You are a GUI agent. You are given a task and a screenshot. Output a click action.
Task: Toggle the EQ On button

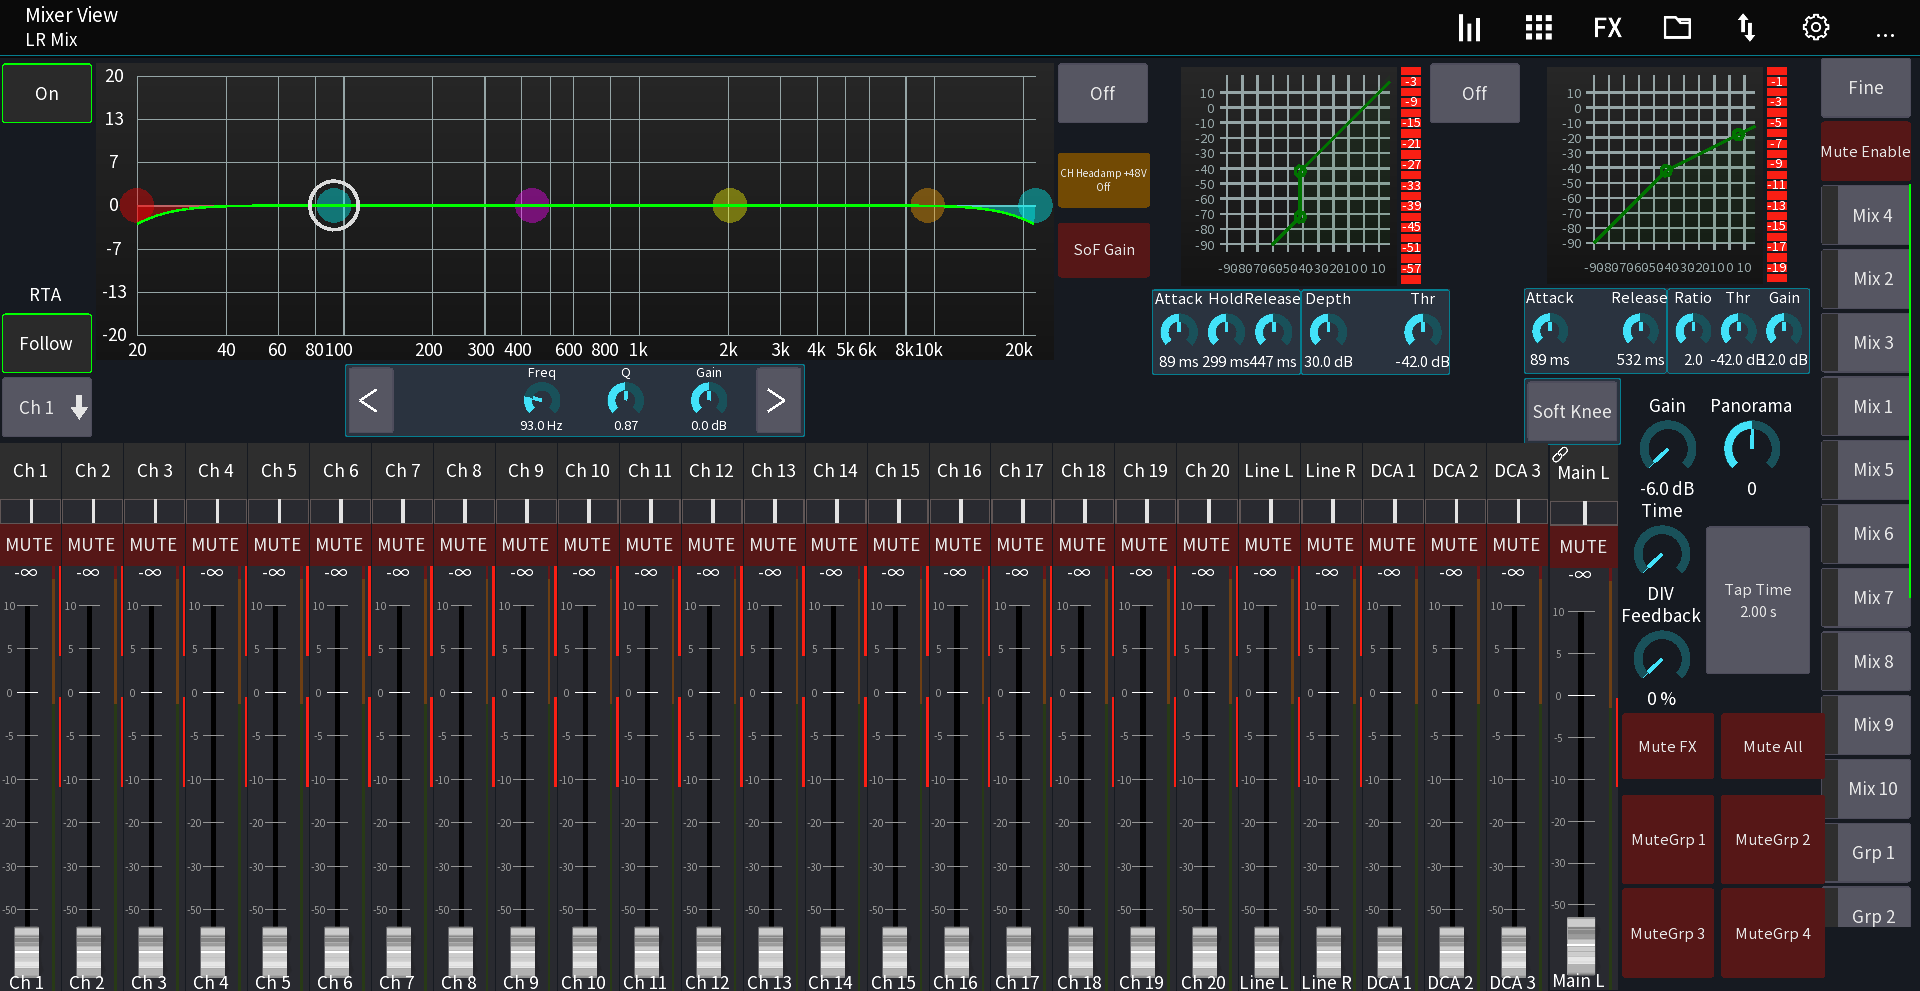click(x=46, y=92)
